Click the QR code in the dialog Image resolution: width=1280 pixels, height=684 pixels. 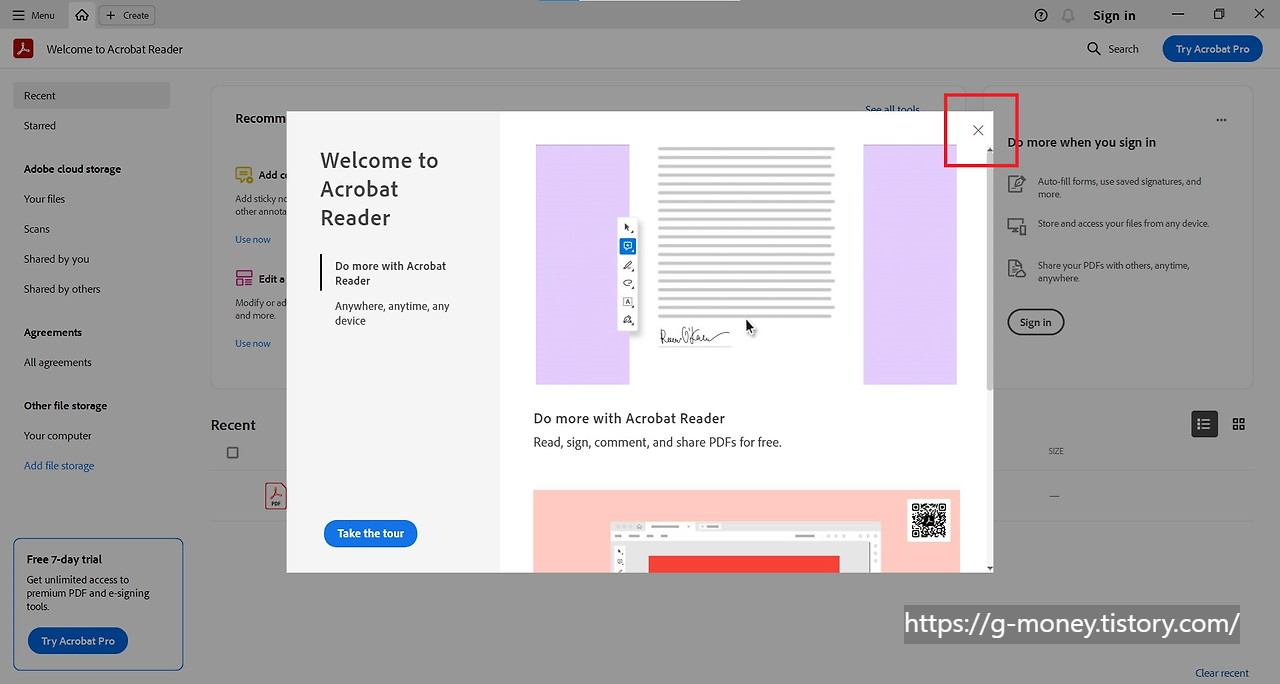click(929, 520)
